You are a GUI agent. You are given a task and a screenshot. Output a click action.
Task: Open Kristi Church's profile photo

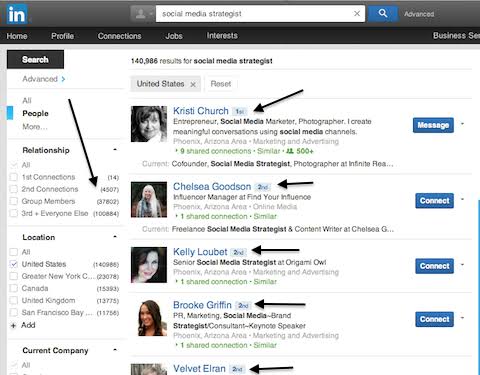pyautogui.click(x=149, y=124)
